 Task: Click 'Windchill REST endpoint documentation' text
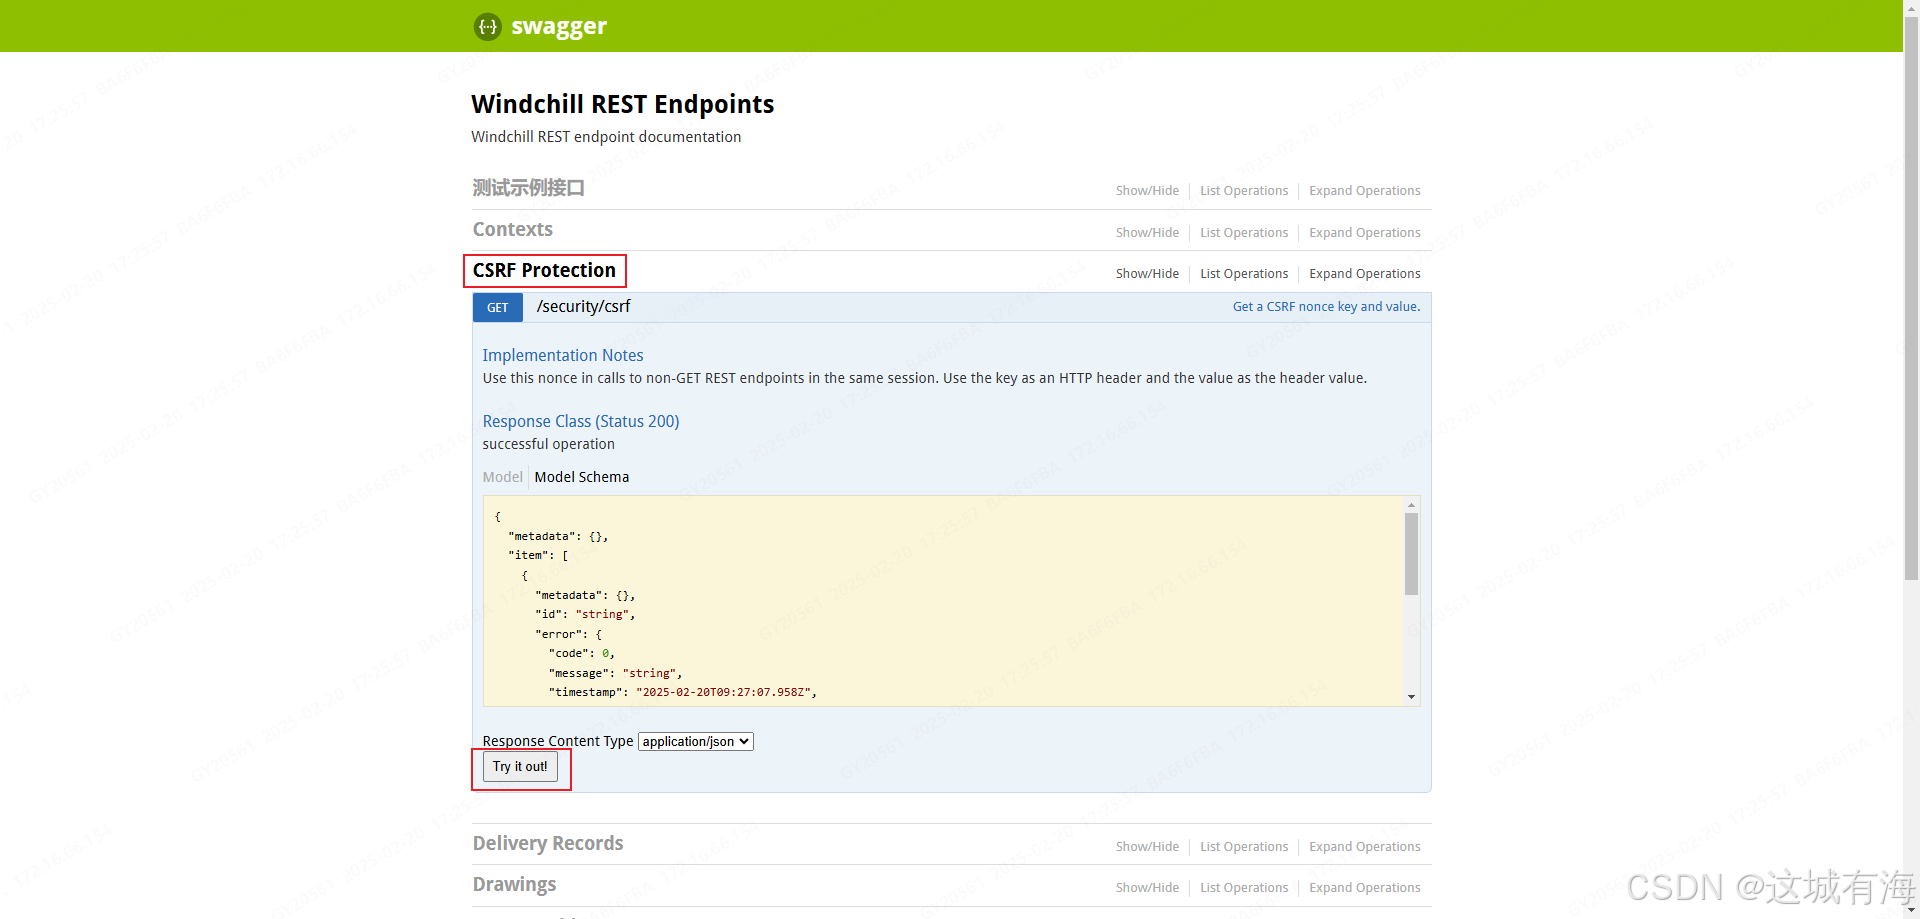click(606, 137)
